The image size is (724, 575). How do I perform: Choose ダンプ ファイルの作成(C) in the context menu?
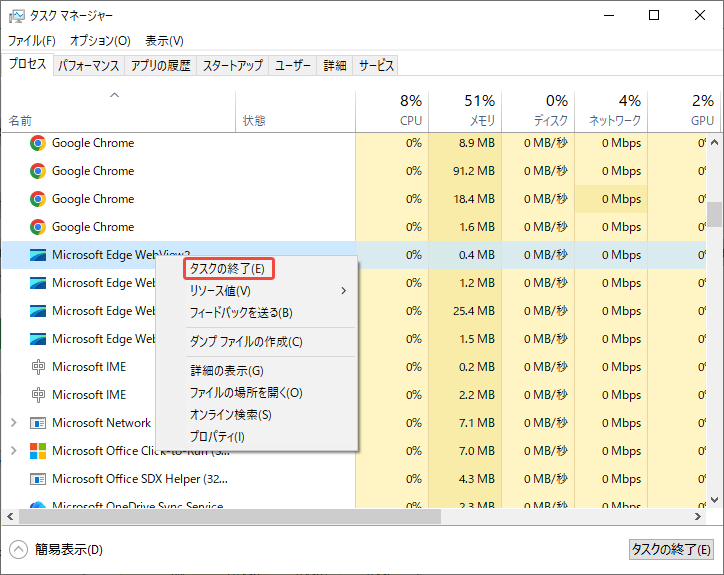(246, 342)
